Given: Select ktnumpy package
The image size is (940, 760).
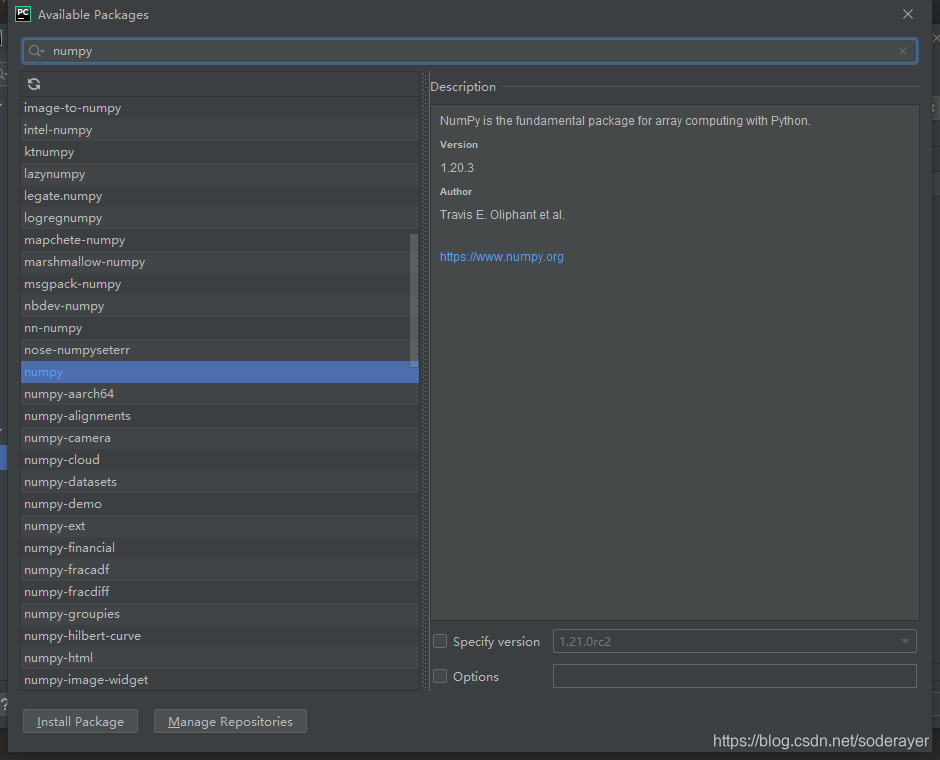Looking at the screenshot, I should coord(219,152).
